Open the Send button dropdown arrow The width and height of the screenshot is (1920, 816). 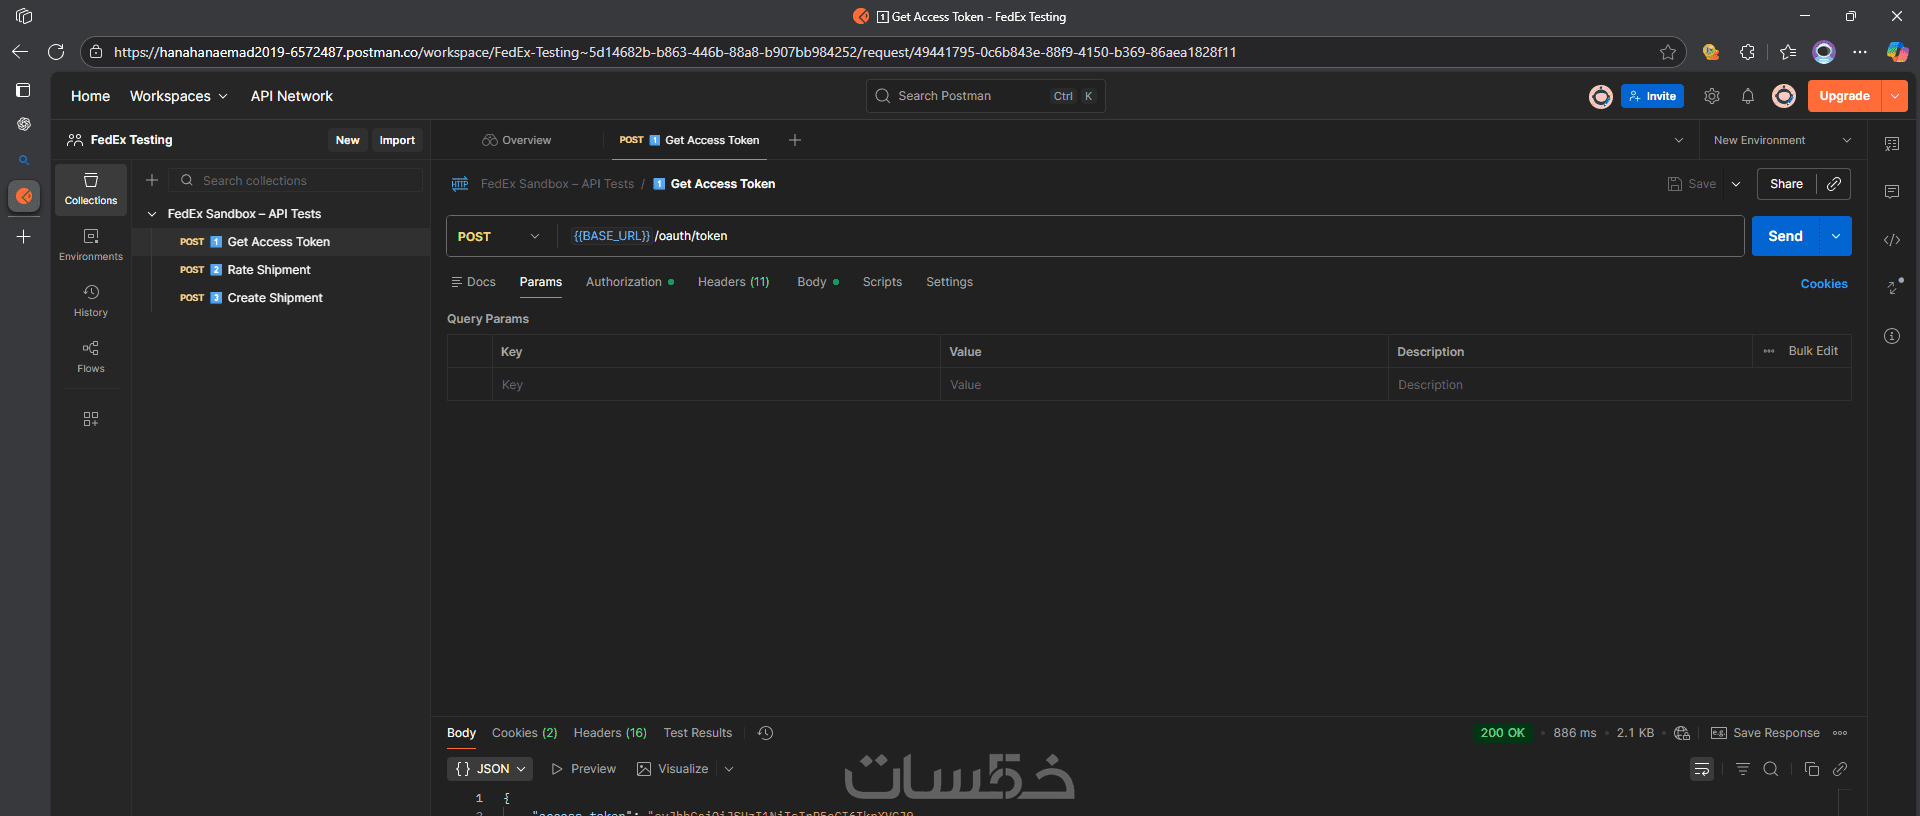click(1836, 236)
